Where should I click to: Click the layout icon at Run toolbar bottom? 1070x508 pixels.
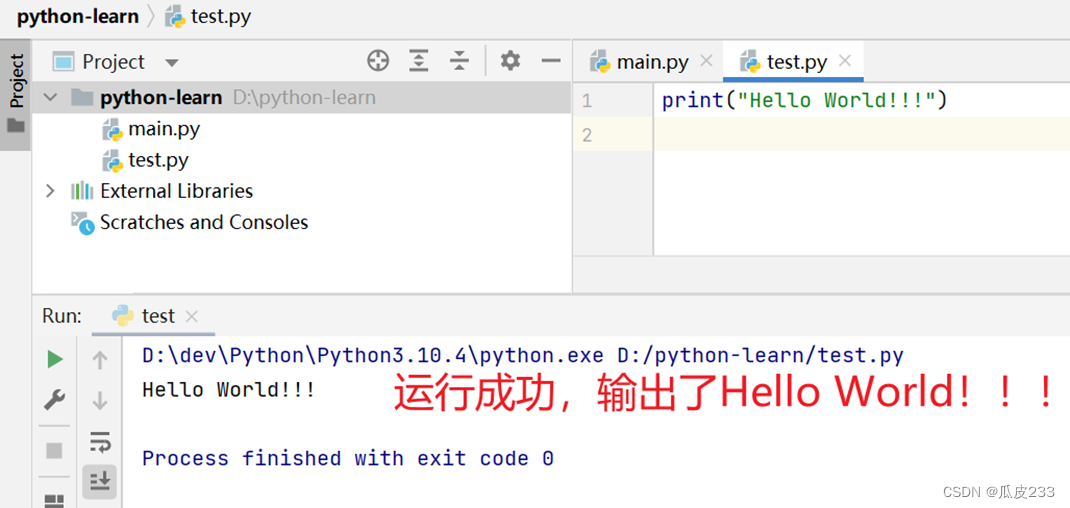coord(54,501)
